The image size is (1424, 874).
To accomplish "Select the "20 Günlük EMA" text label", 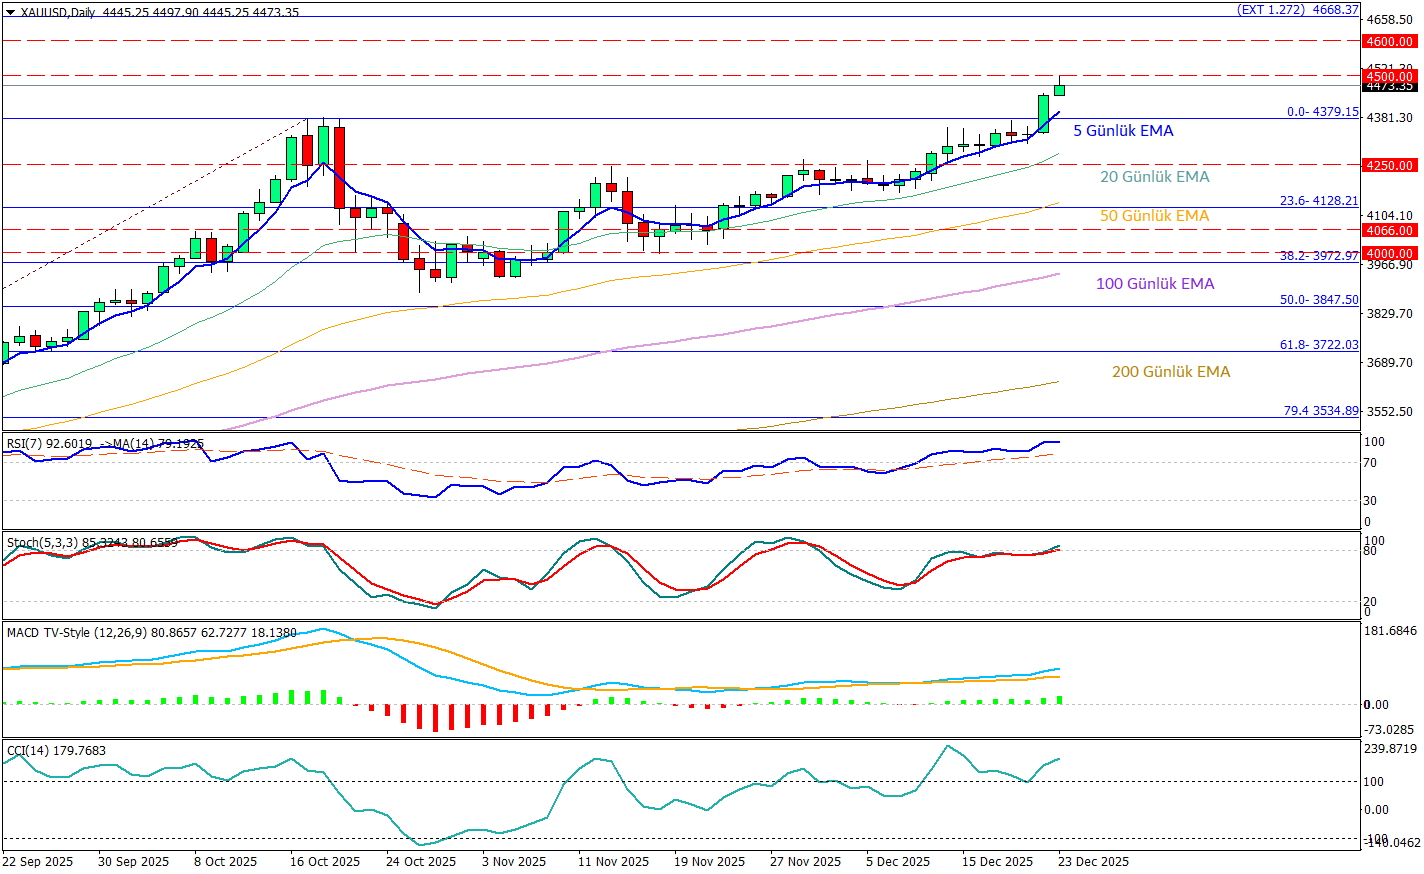I will coord(1154,177).
